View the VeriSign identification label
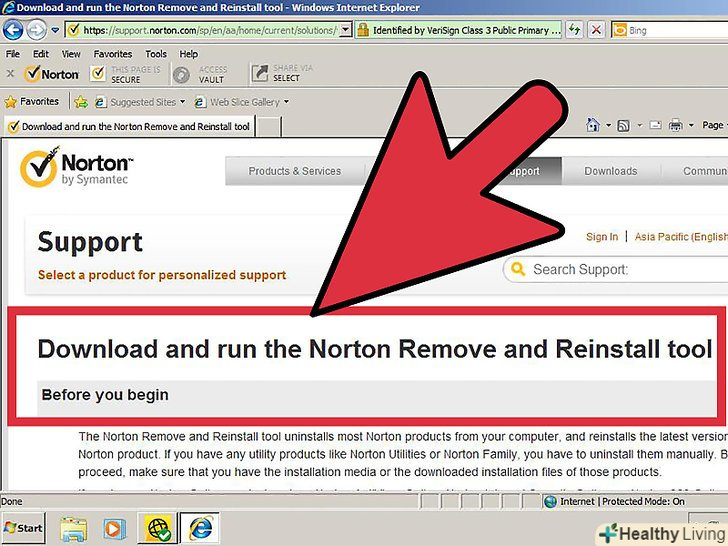The height and width of the screenshot is (546, 728). pos(466,30)
